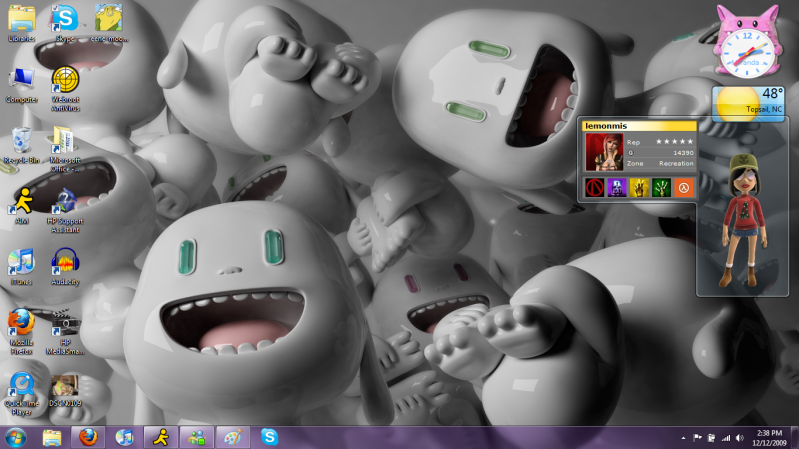Click the red-haired gamer picture
This screenshot has width=799, height=449.
tap(604, 152)
